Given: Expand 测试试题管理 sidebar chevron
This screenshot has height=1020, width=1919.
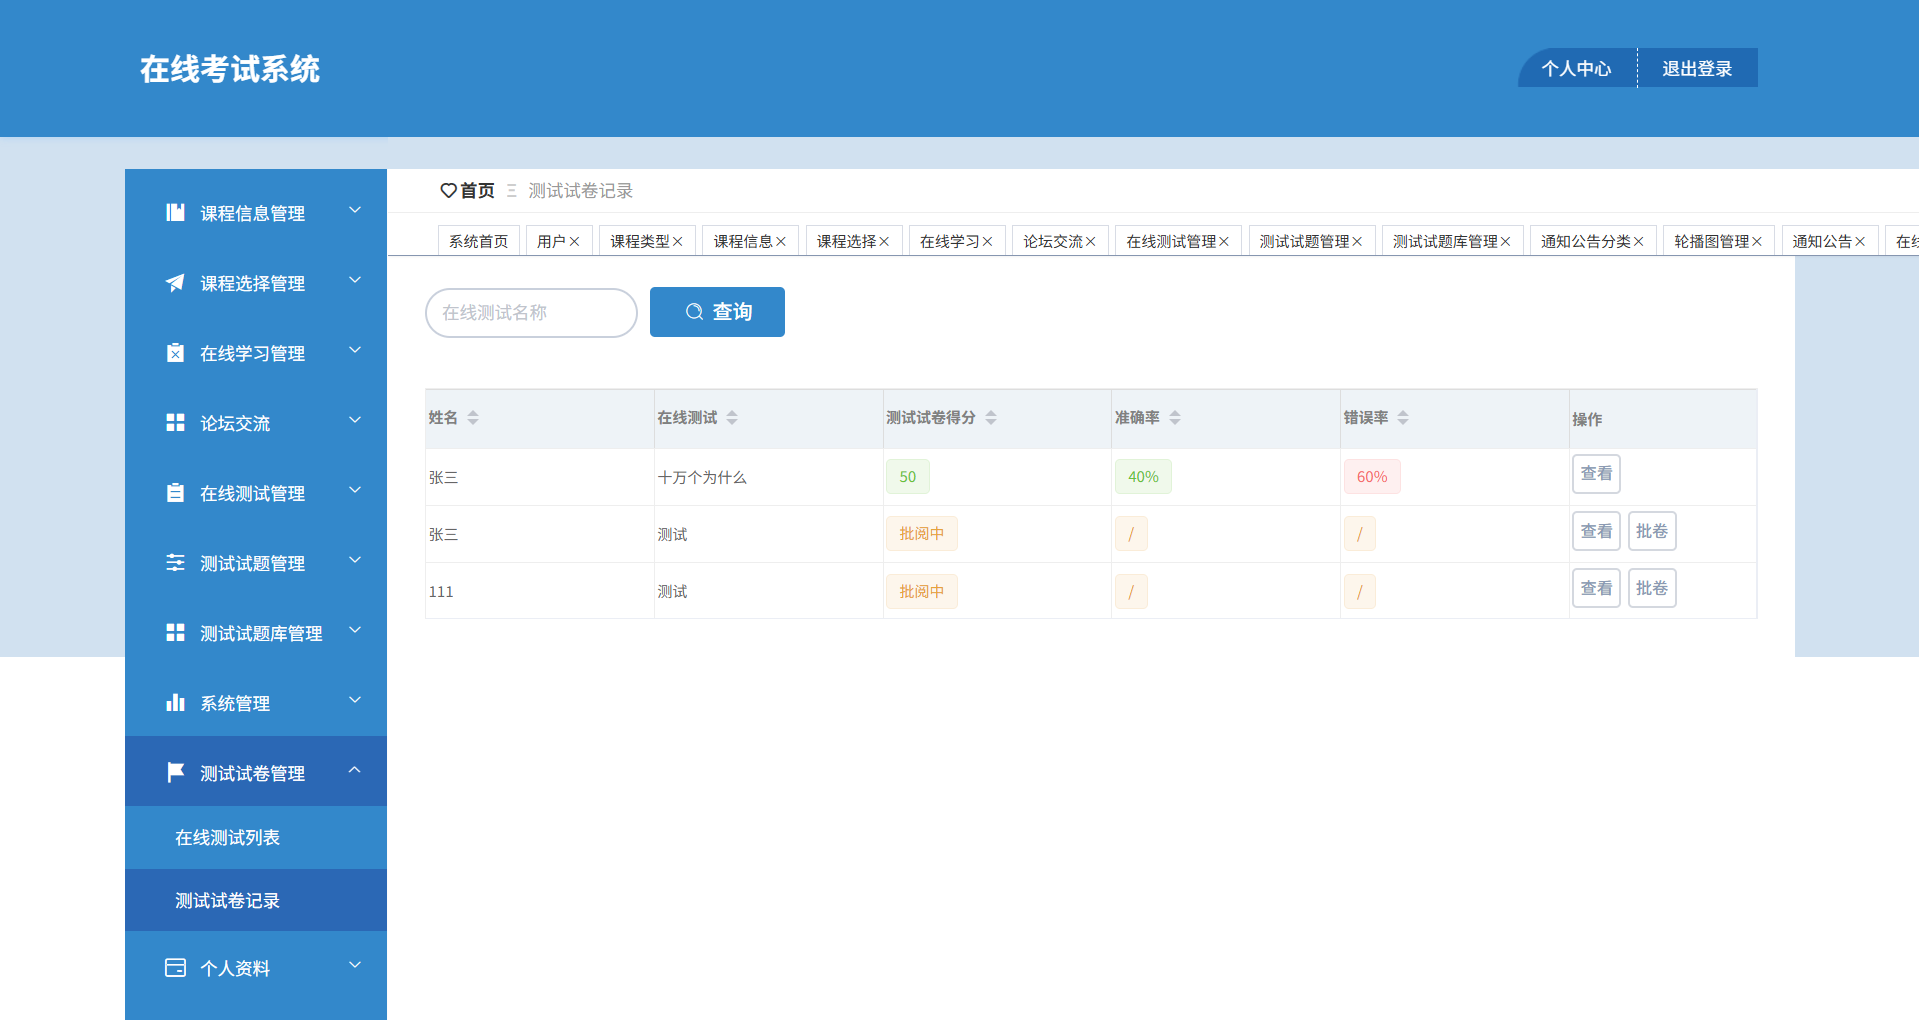Looking at the screenshot, I should click(355, 560).
